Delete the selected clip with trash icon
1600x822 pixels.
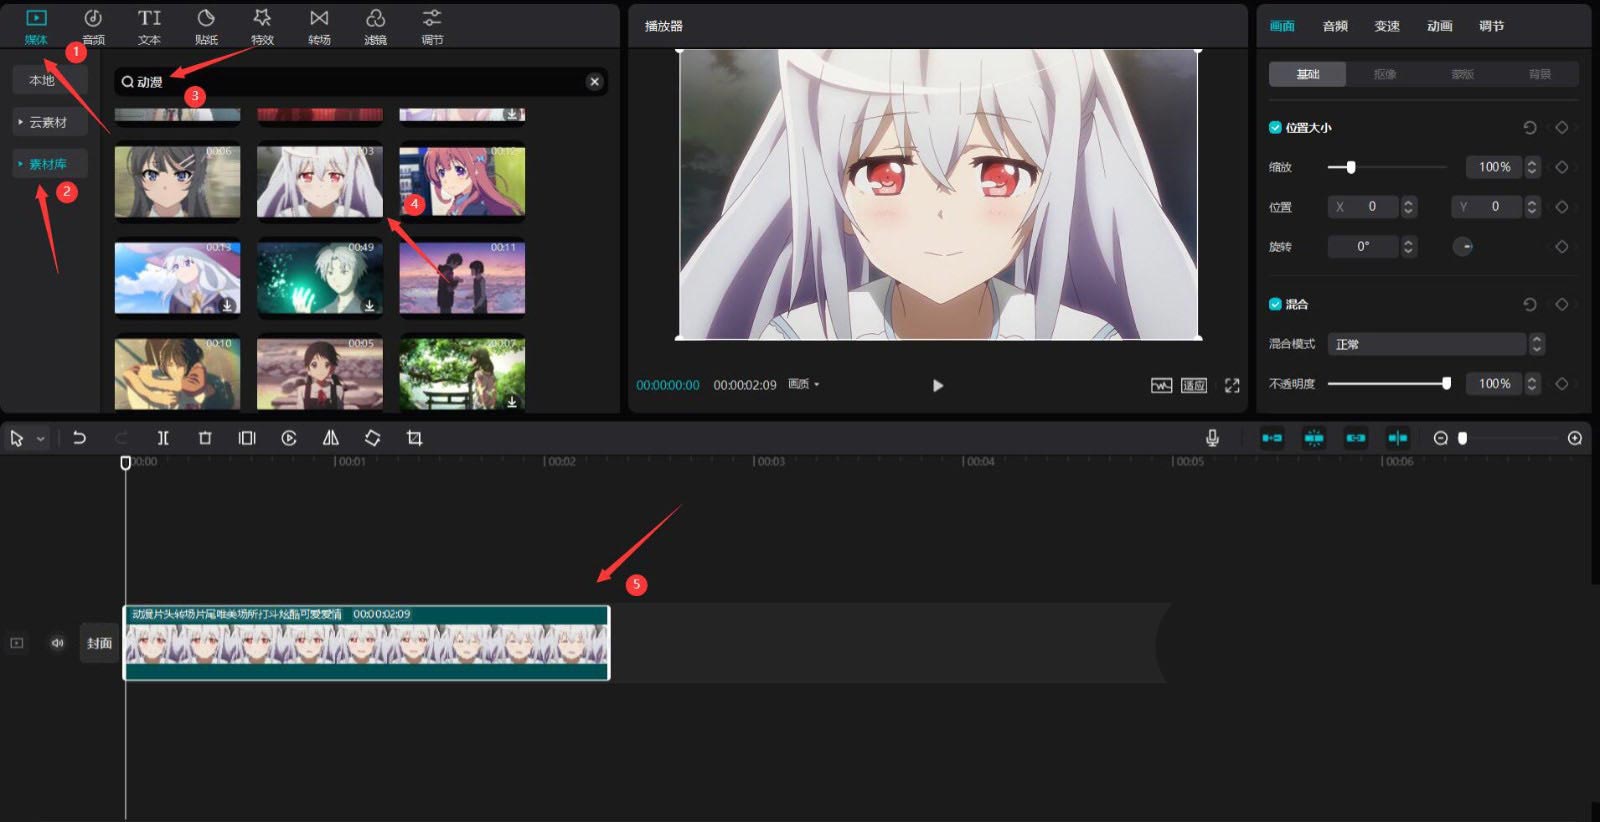tap(205, 438)
